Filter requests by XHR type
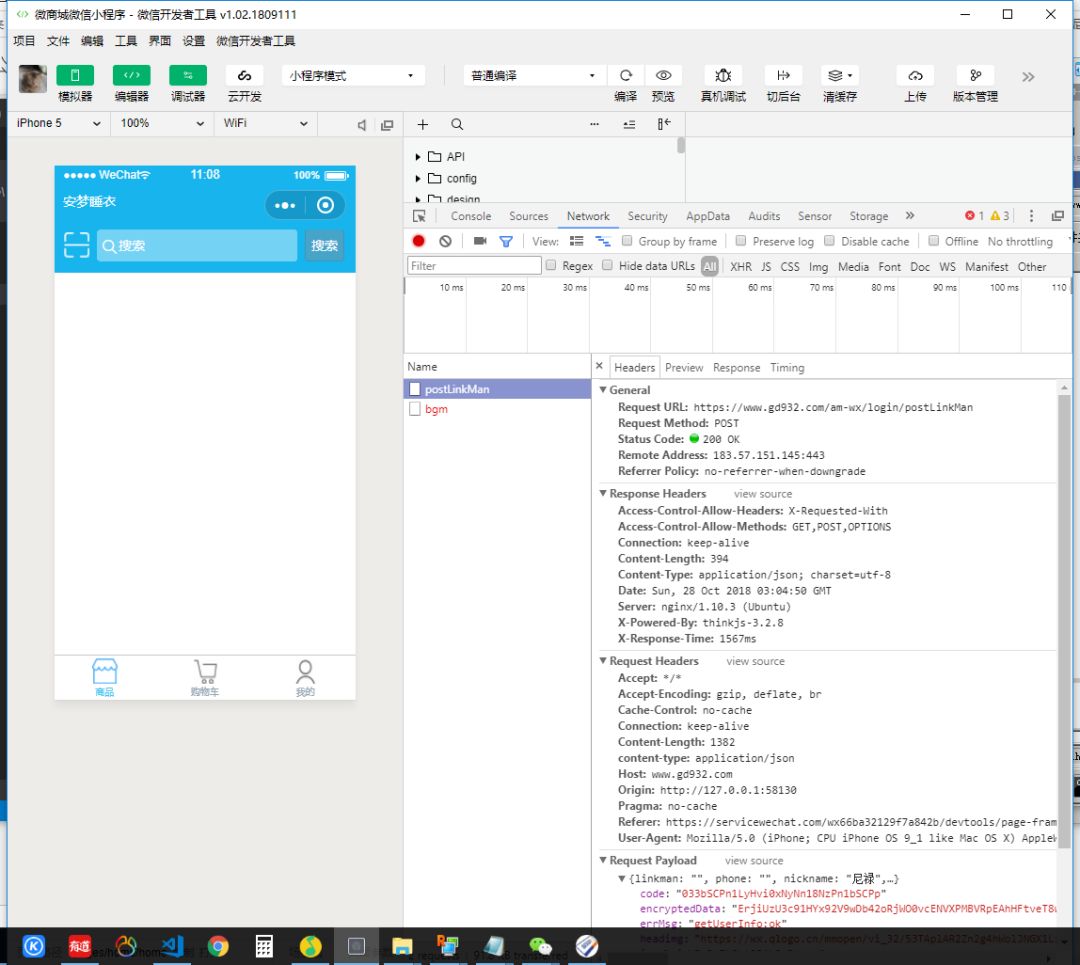The width and height of the screenshot is (1080, 965). point(741,266)
